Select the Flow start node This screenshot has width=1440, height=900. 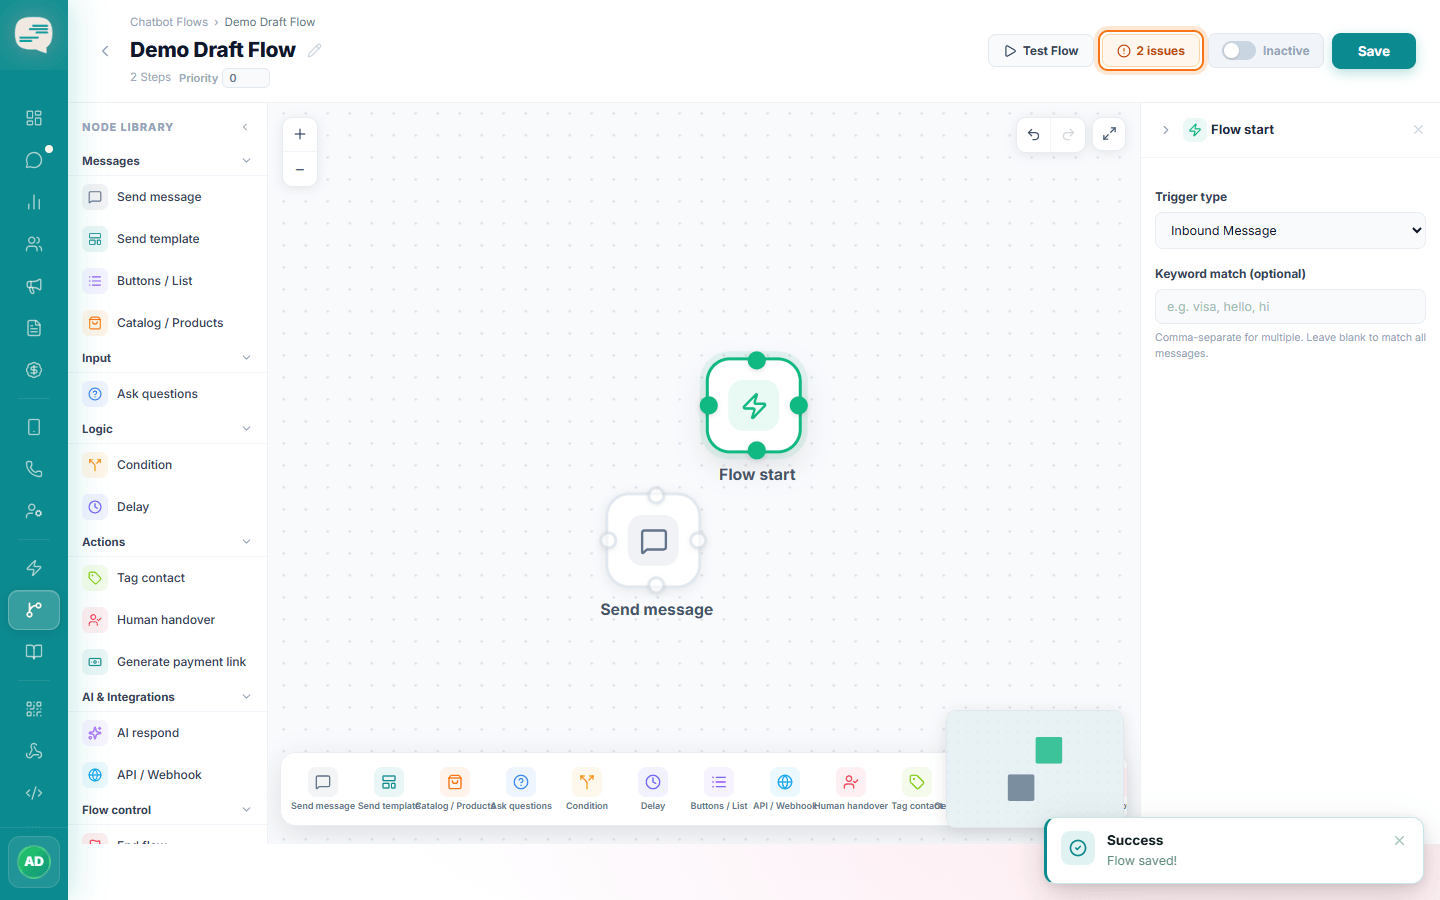pos(754,405)
